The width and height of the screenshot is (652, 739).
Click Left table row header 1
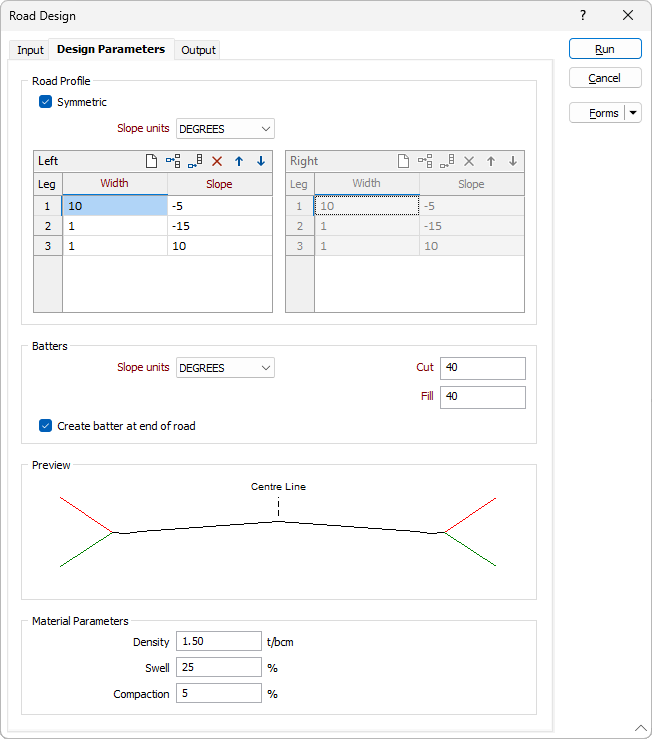click(48, 206)
